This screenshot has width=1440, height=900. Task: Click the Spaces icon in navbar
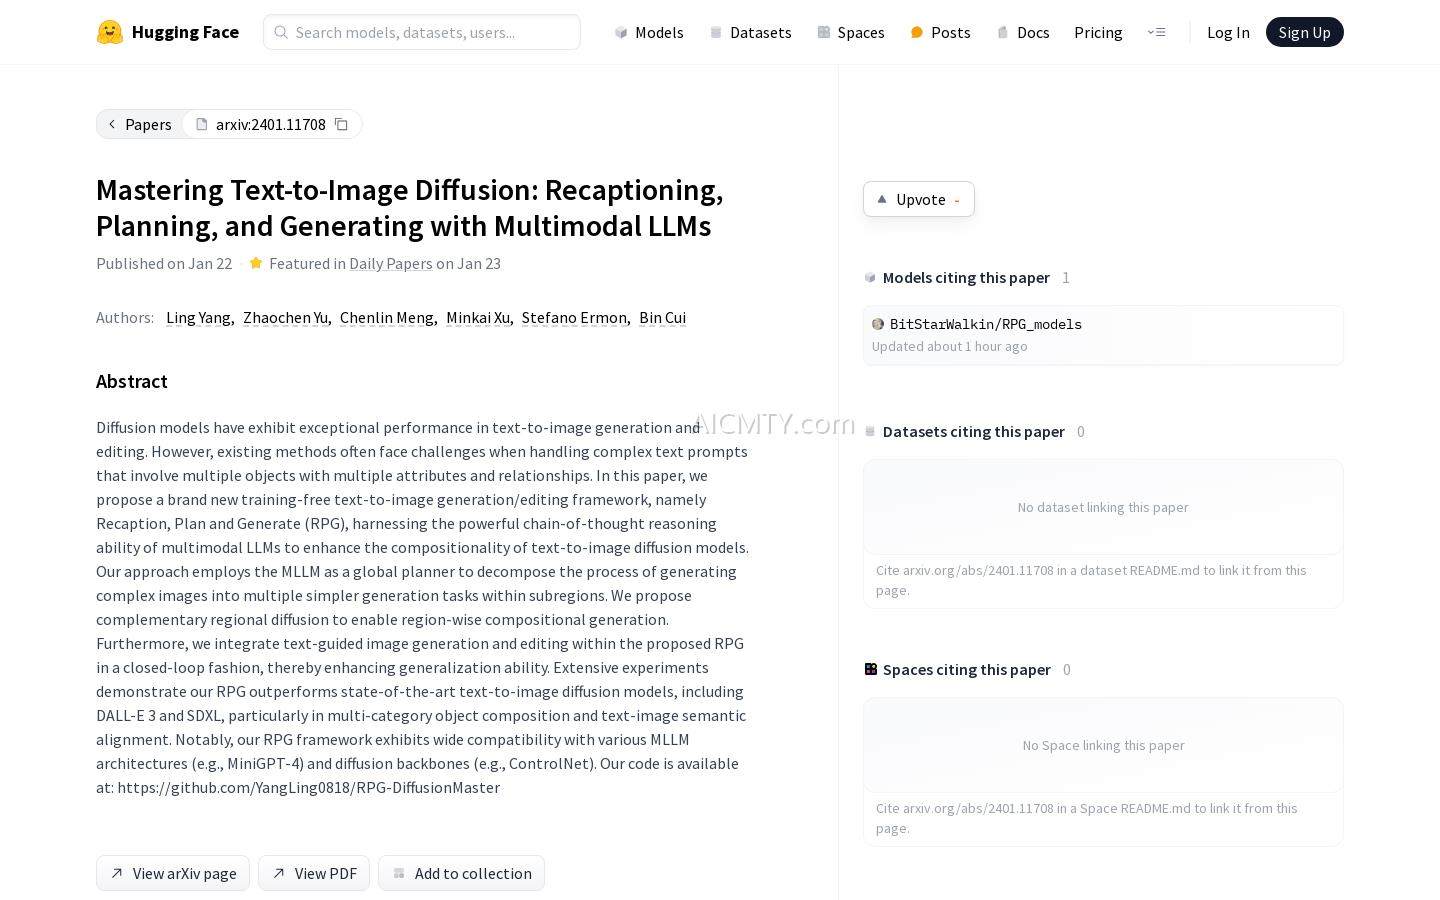click(824, 32)
